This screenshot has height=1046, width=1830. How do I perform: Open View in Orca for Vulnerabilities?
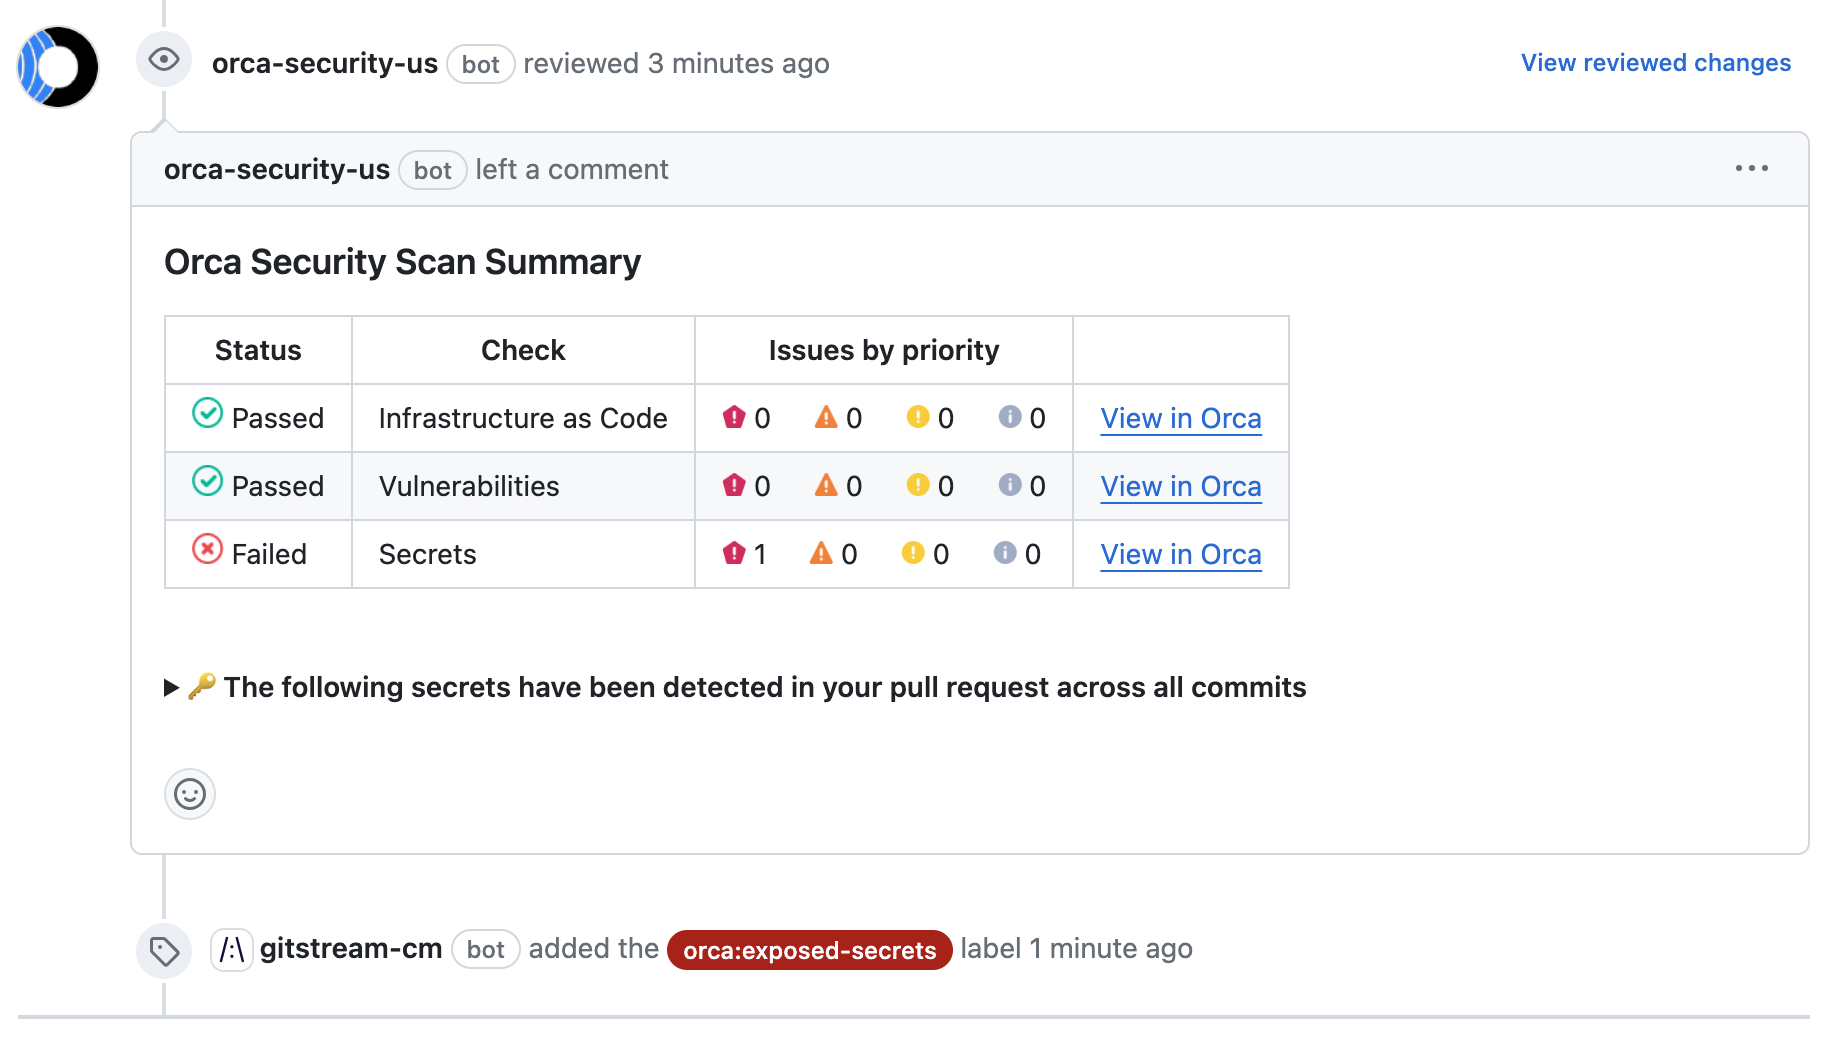tap(1180, 486)
